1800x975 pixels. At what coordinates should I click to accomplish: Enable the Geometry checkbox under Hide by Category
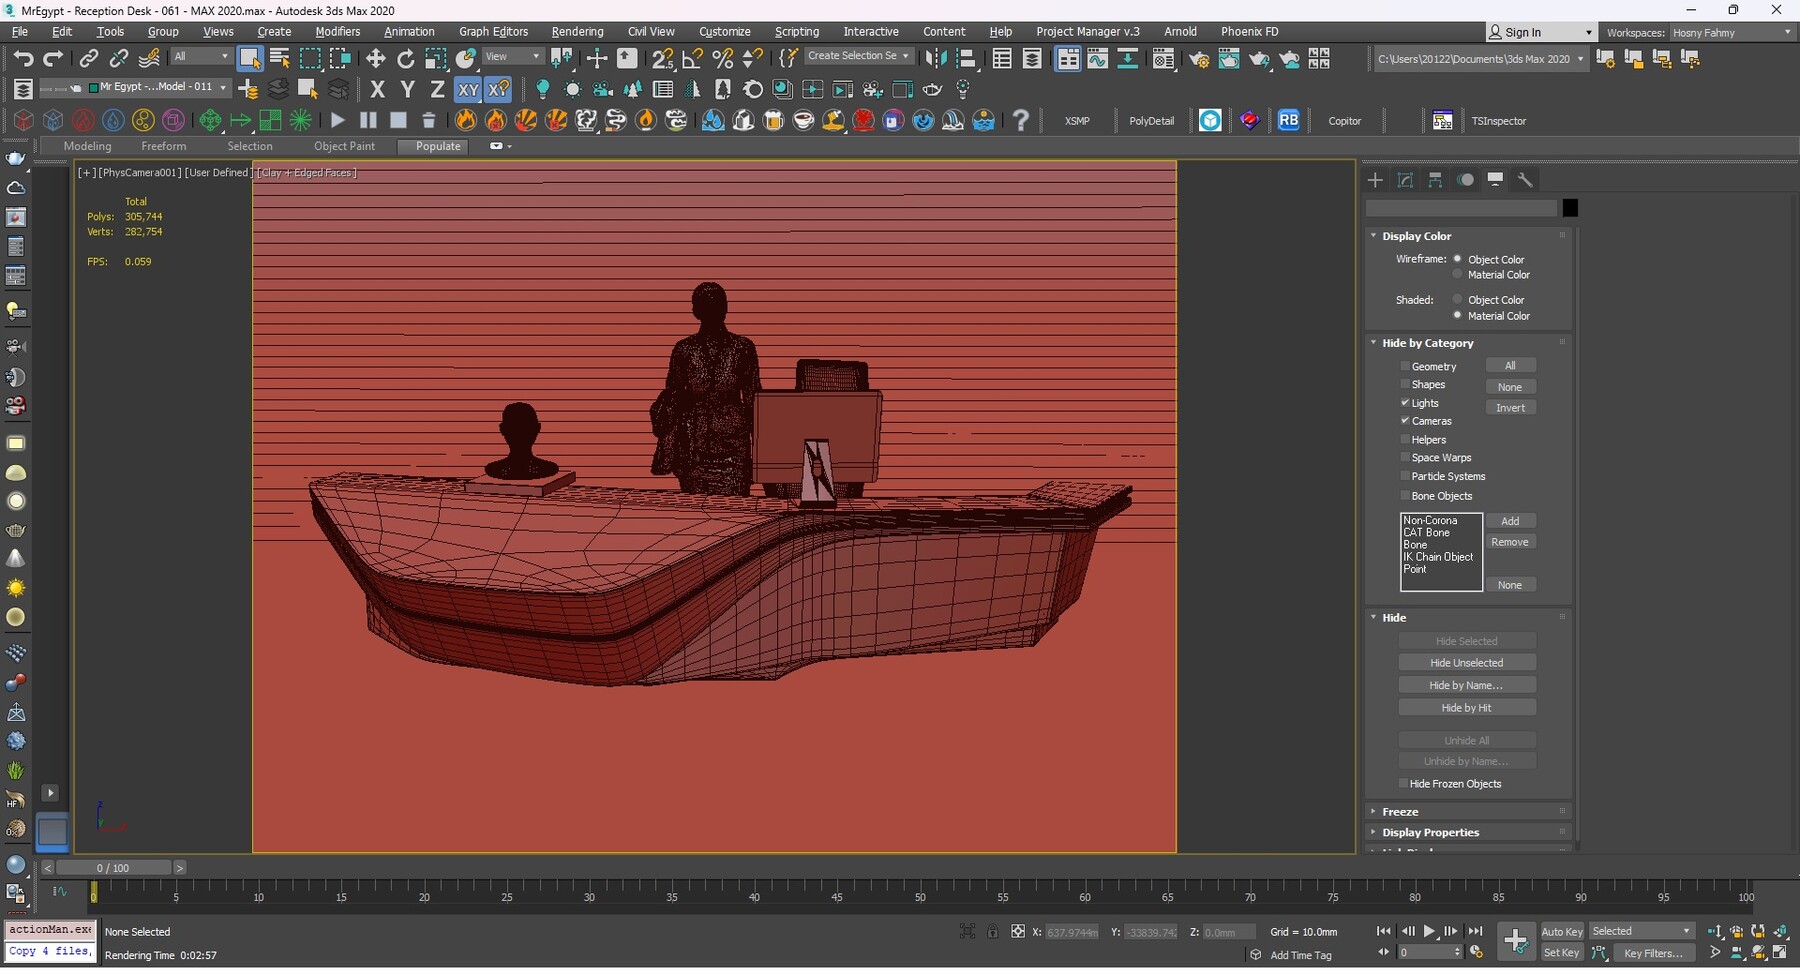click(x=1406, y=366)
